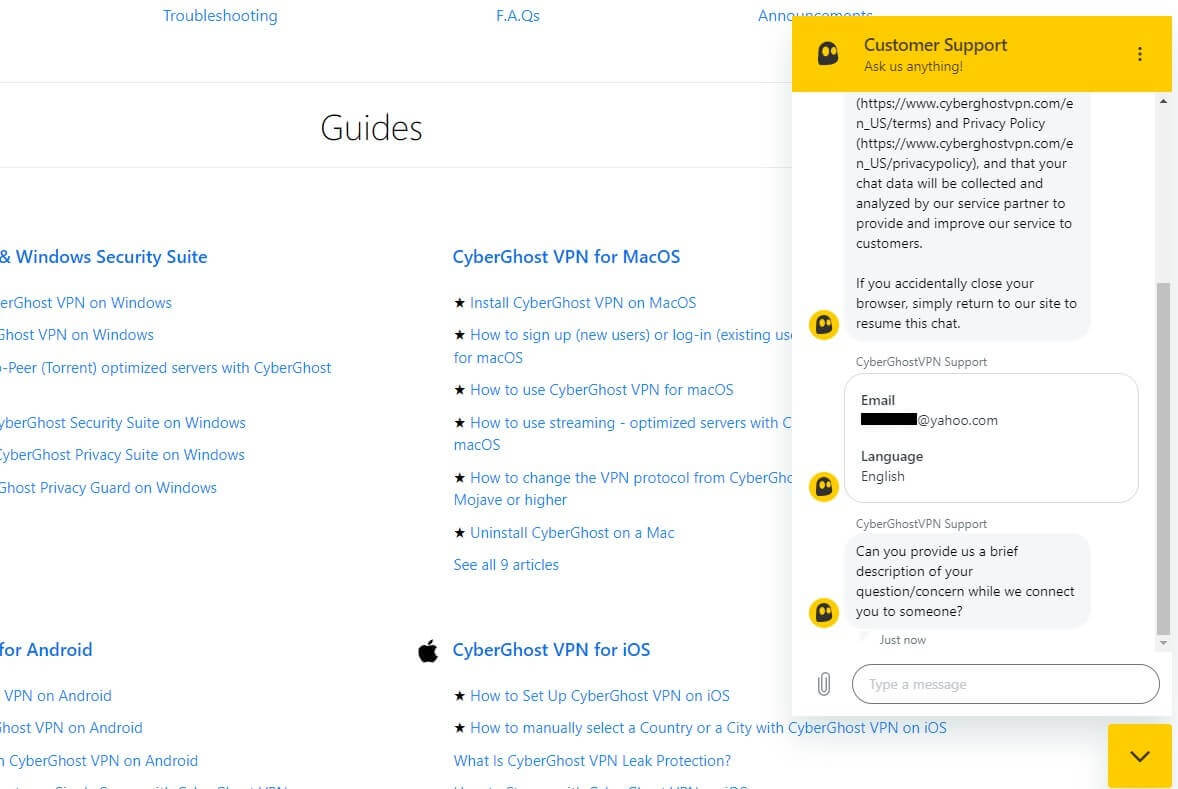Viewport: 1178px width, 789px height.
Task: Click 'See all 9 articles' link
Action: [x=506, y=565]
